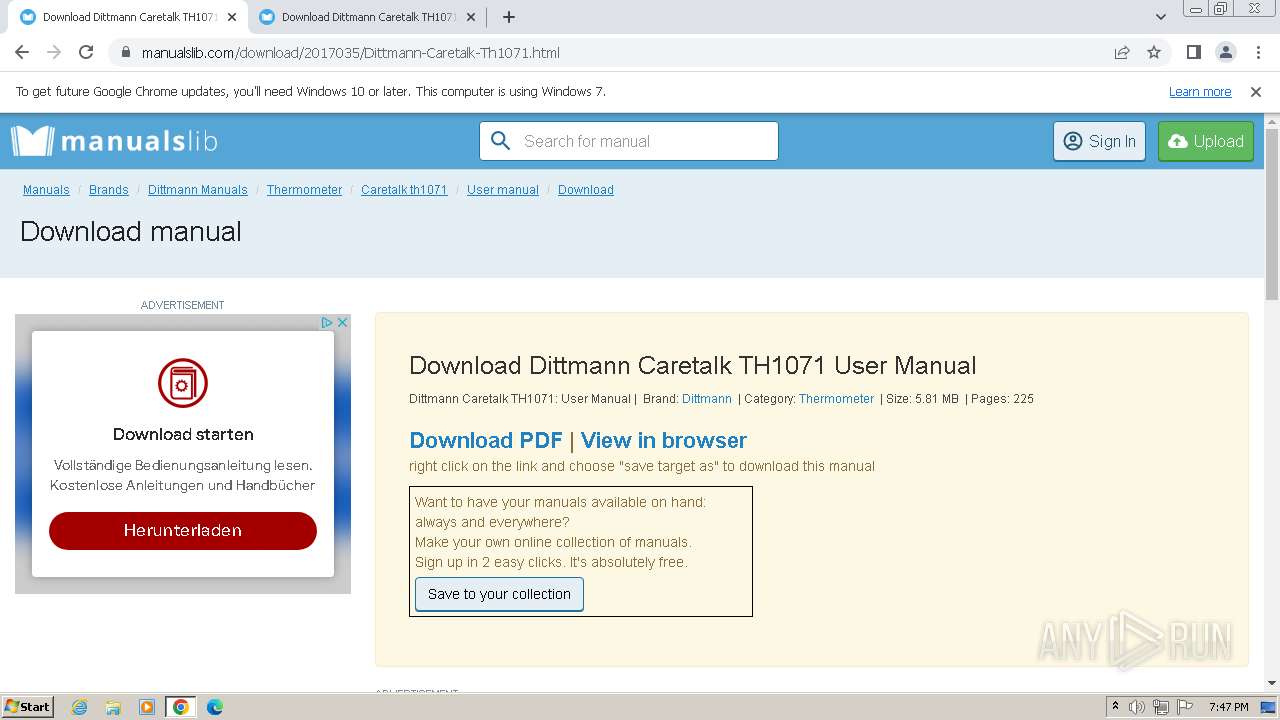Click the Herunterladen ad button

[x=183, y=530]
